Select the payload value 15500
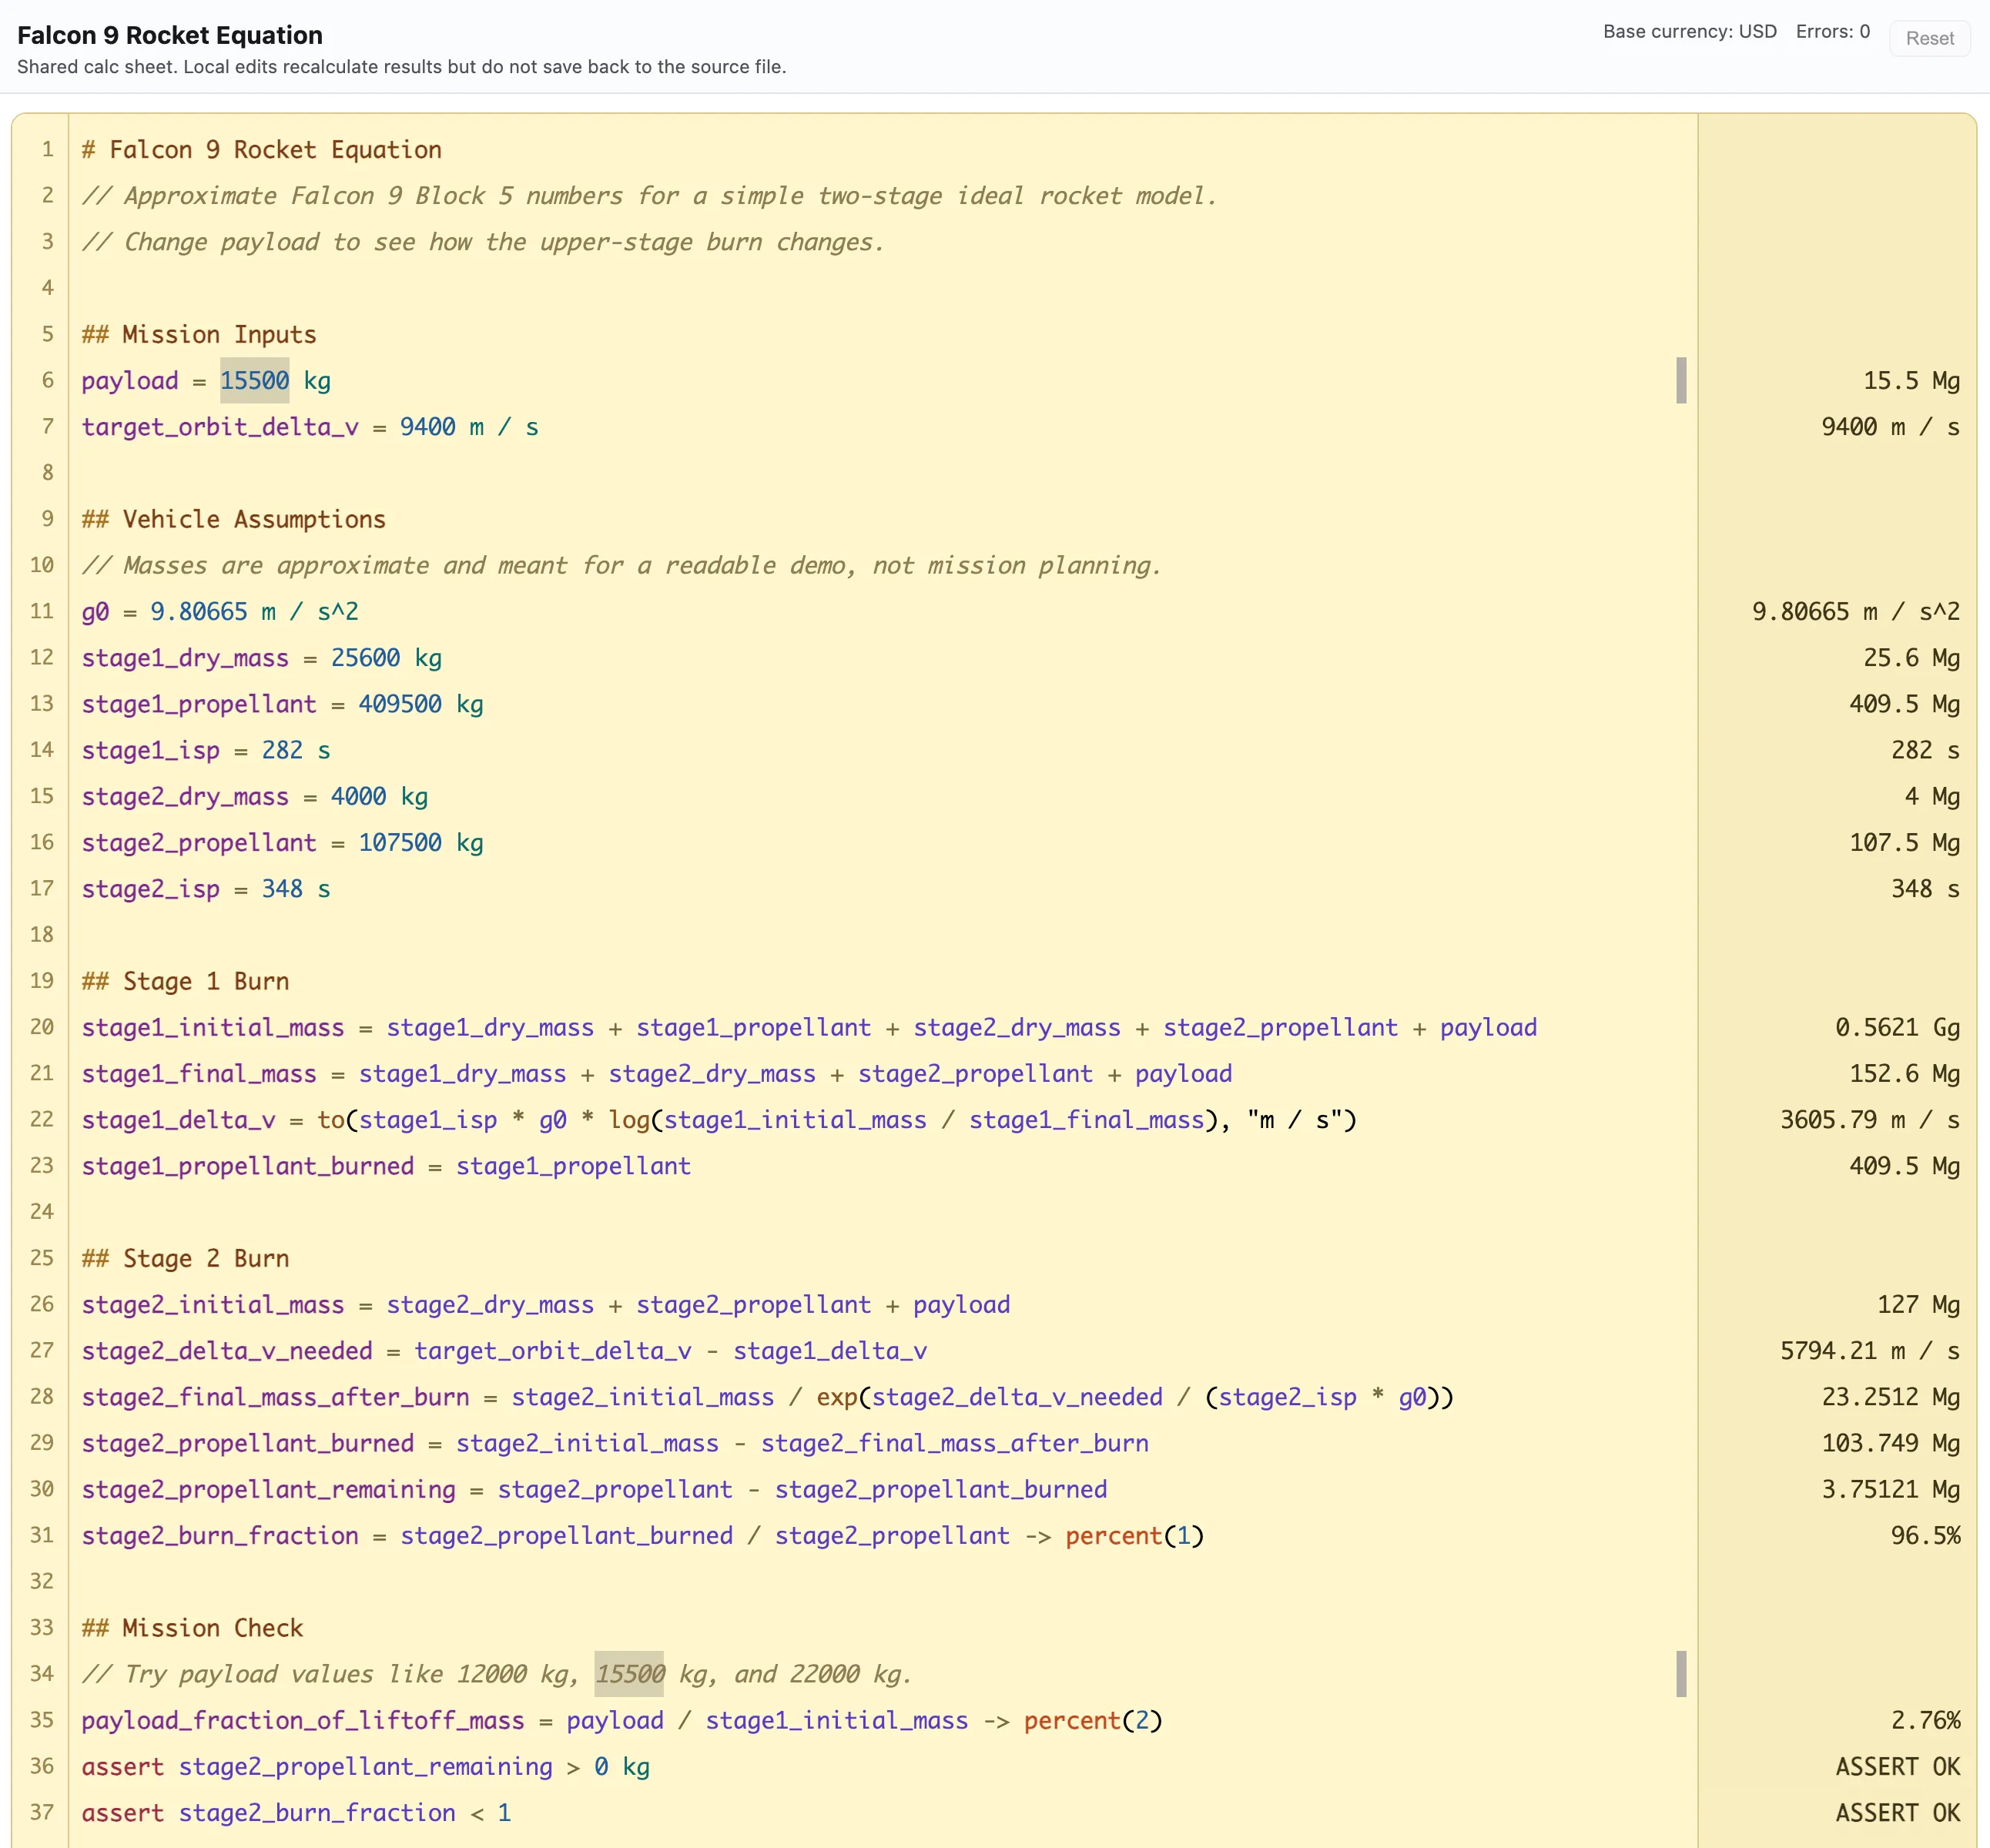The image size is (1990, 1848). click(254, 381)
